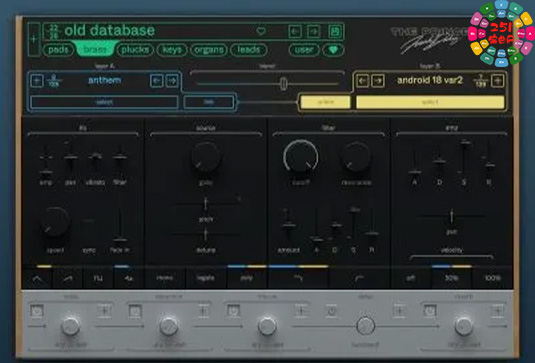Set voice mode to legato
Screen dimensions: 535x363
coord(205,279)
